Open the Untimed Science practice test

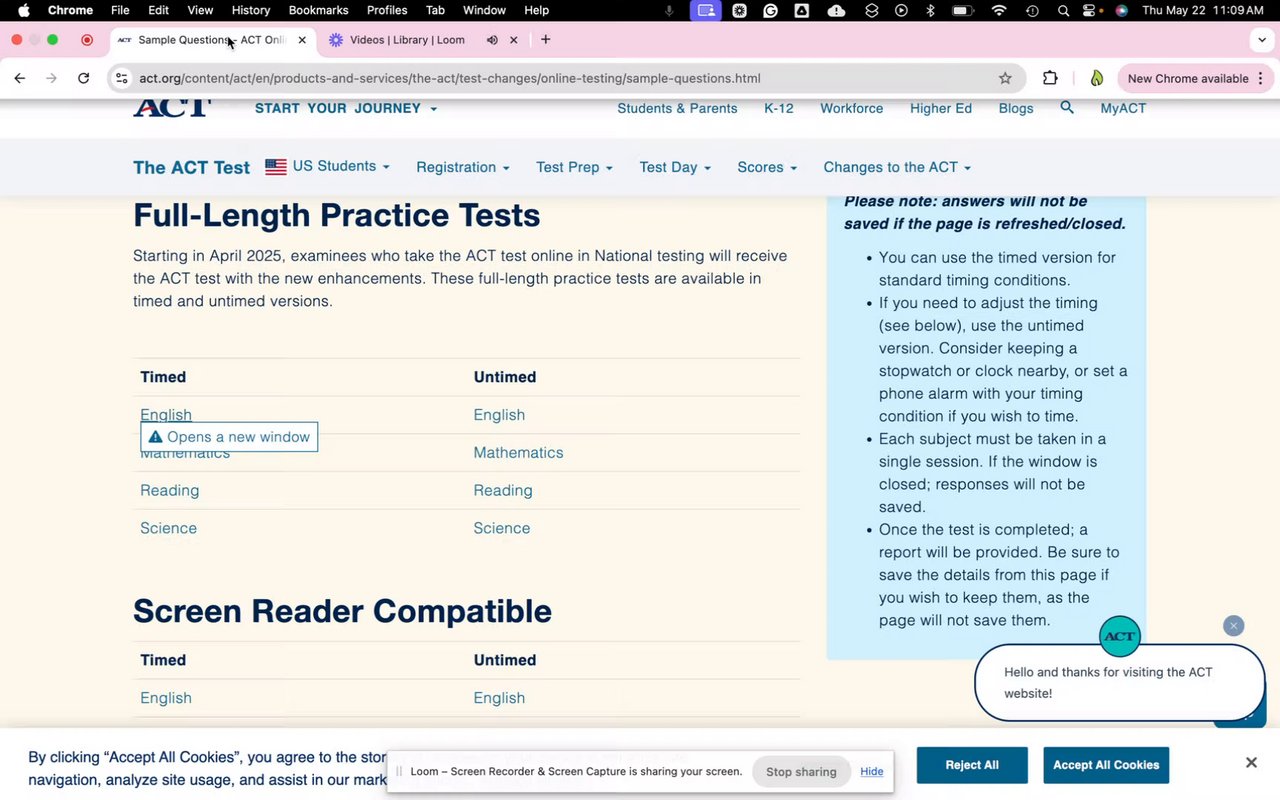click(502, 529)
